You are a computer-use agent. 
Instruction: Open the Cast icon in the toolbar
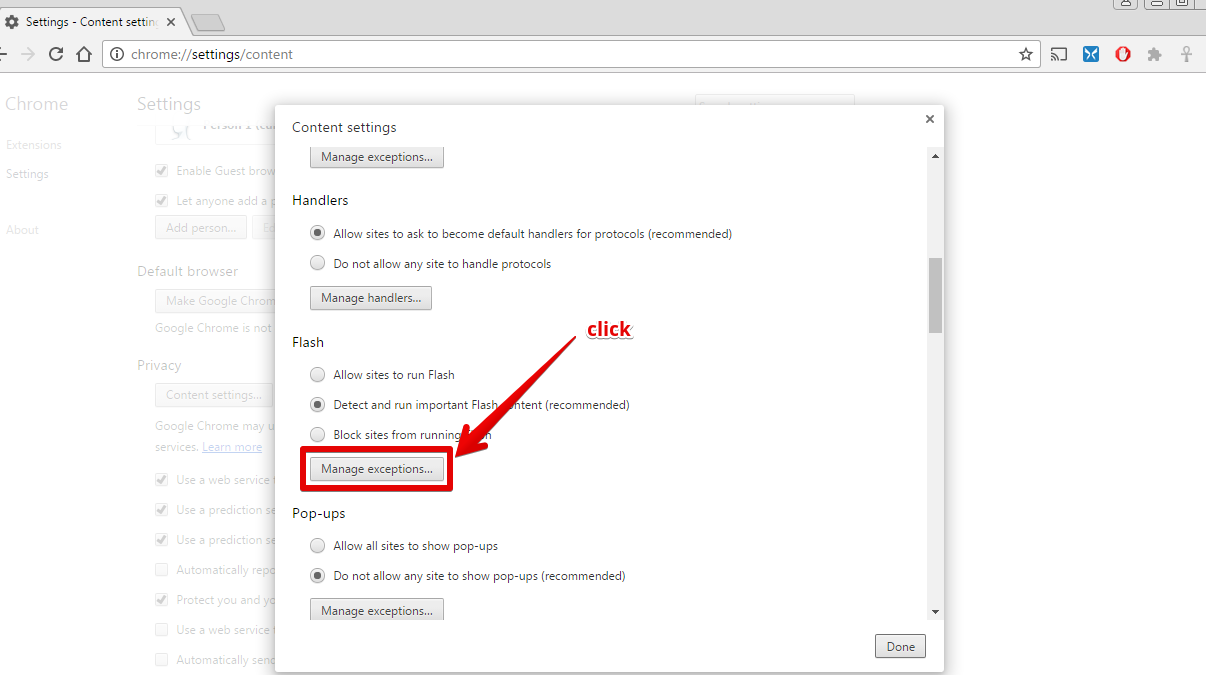pyautogui.click(x=1059, y=54)
